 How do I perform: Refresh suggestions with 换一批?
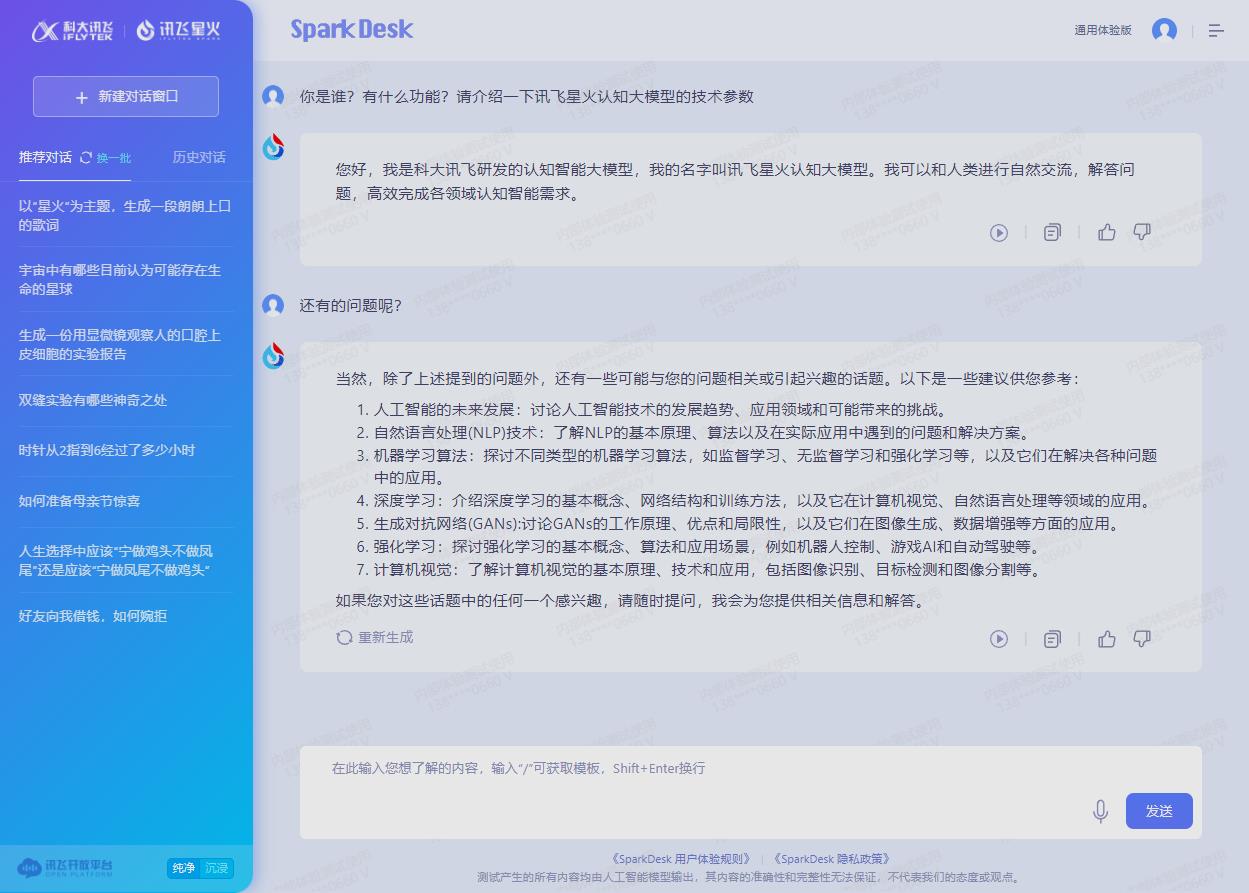tap(106, 157)
